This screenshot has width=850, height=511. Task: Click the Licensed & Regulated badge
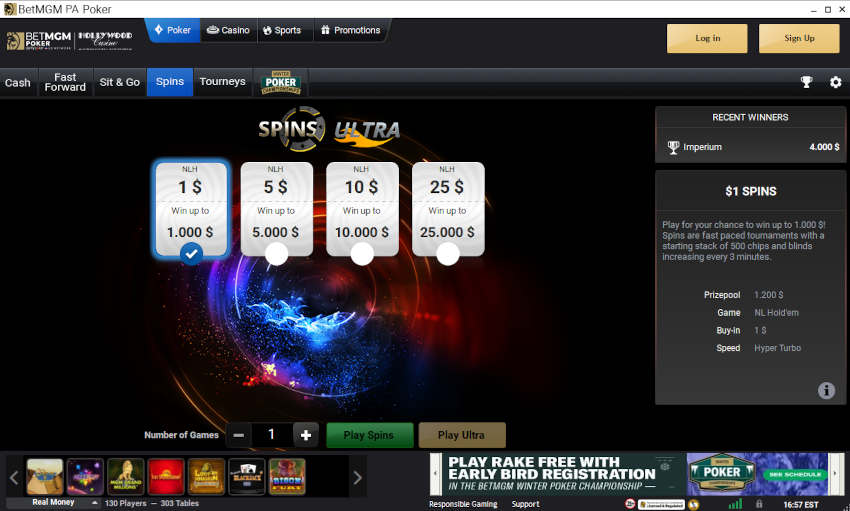tap(661, 504)
